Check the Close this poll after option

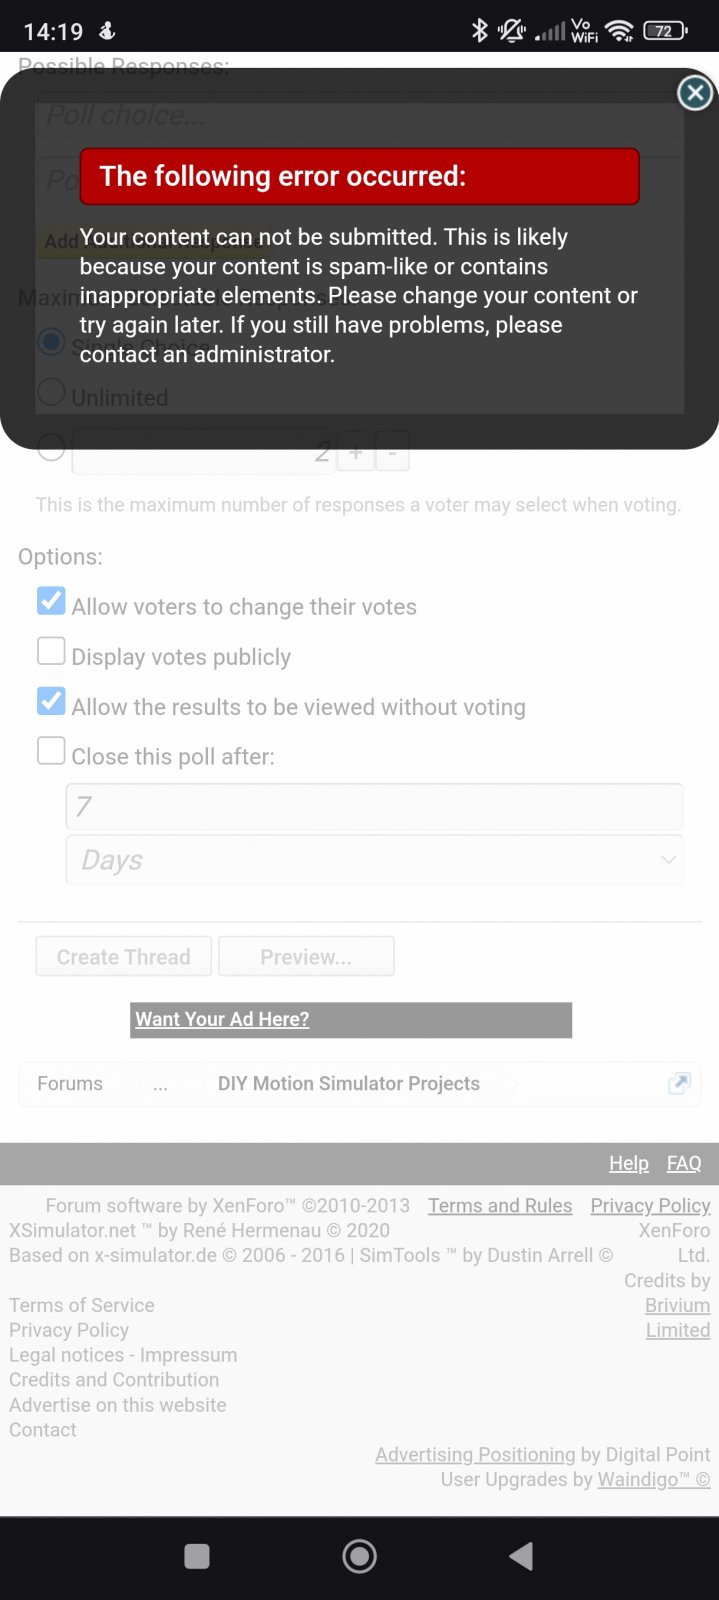click(51, 751)
